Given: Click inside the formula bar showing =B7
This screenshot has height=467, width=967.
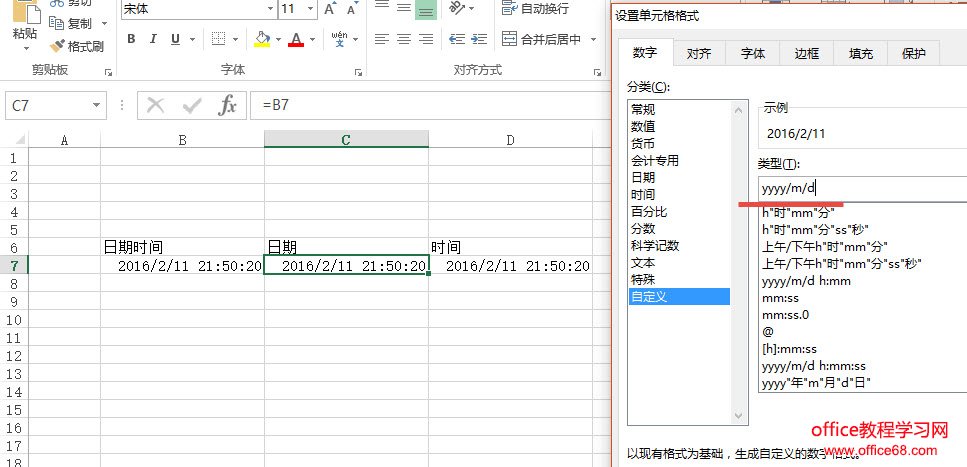Looking at the screenshot, I should click(430, 105).
